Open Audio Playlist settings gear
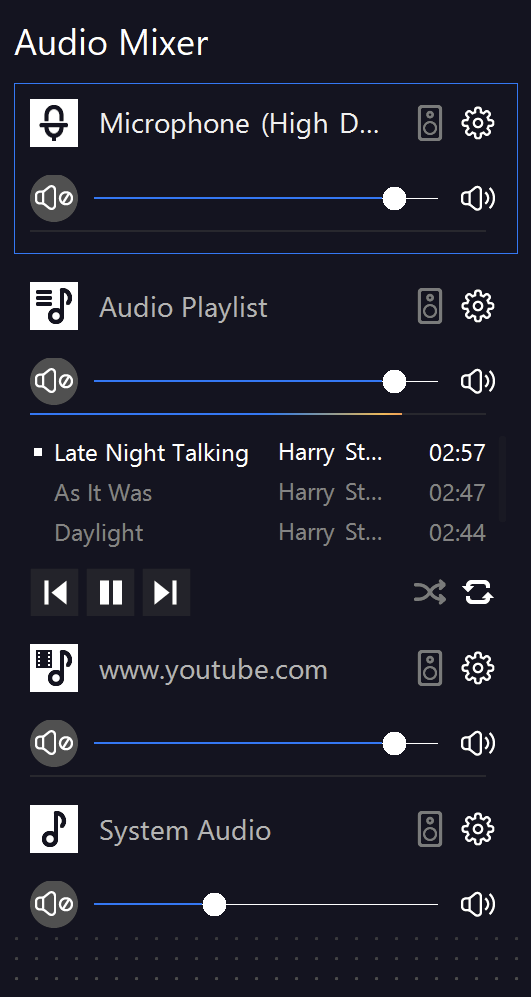 [x=478, y=306]
